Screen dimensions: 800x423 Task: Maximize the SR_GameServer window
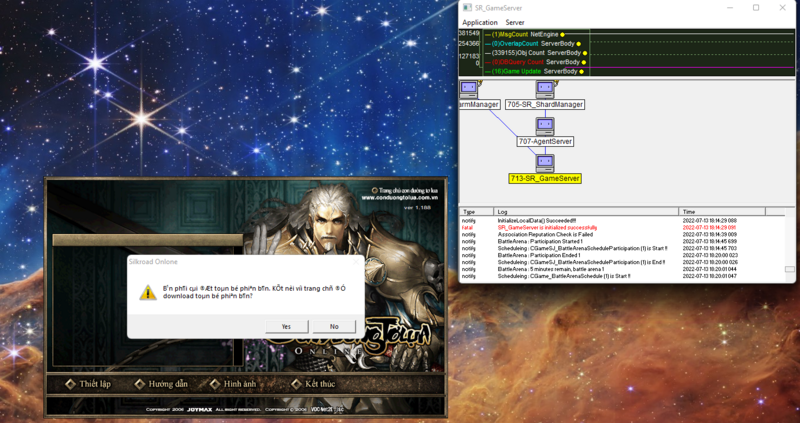tap(756, 8)
